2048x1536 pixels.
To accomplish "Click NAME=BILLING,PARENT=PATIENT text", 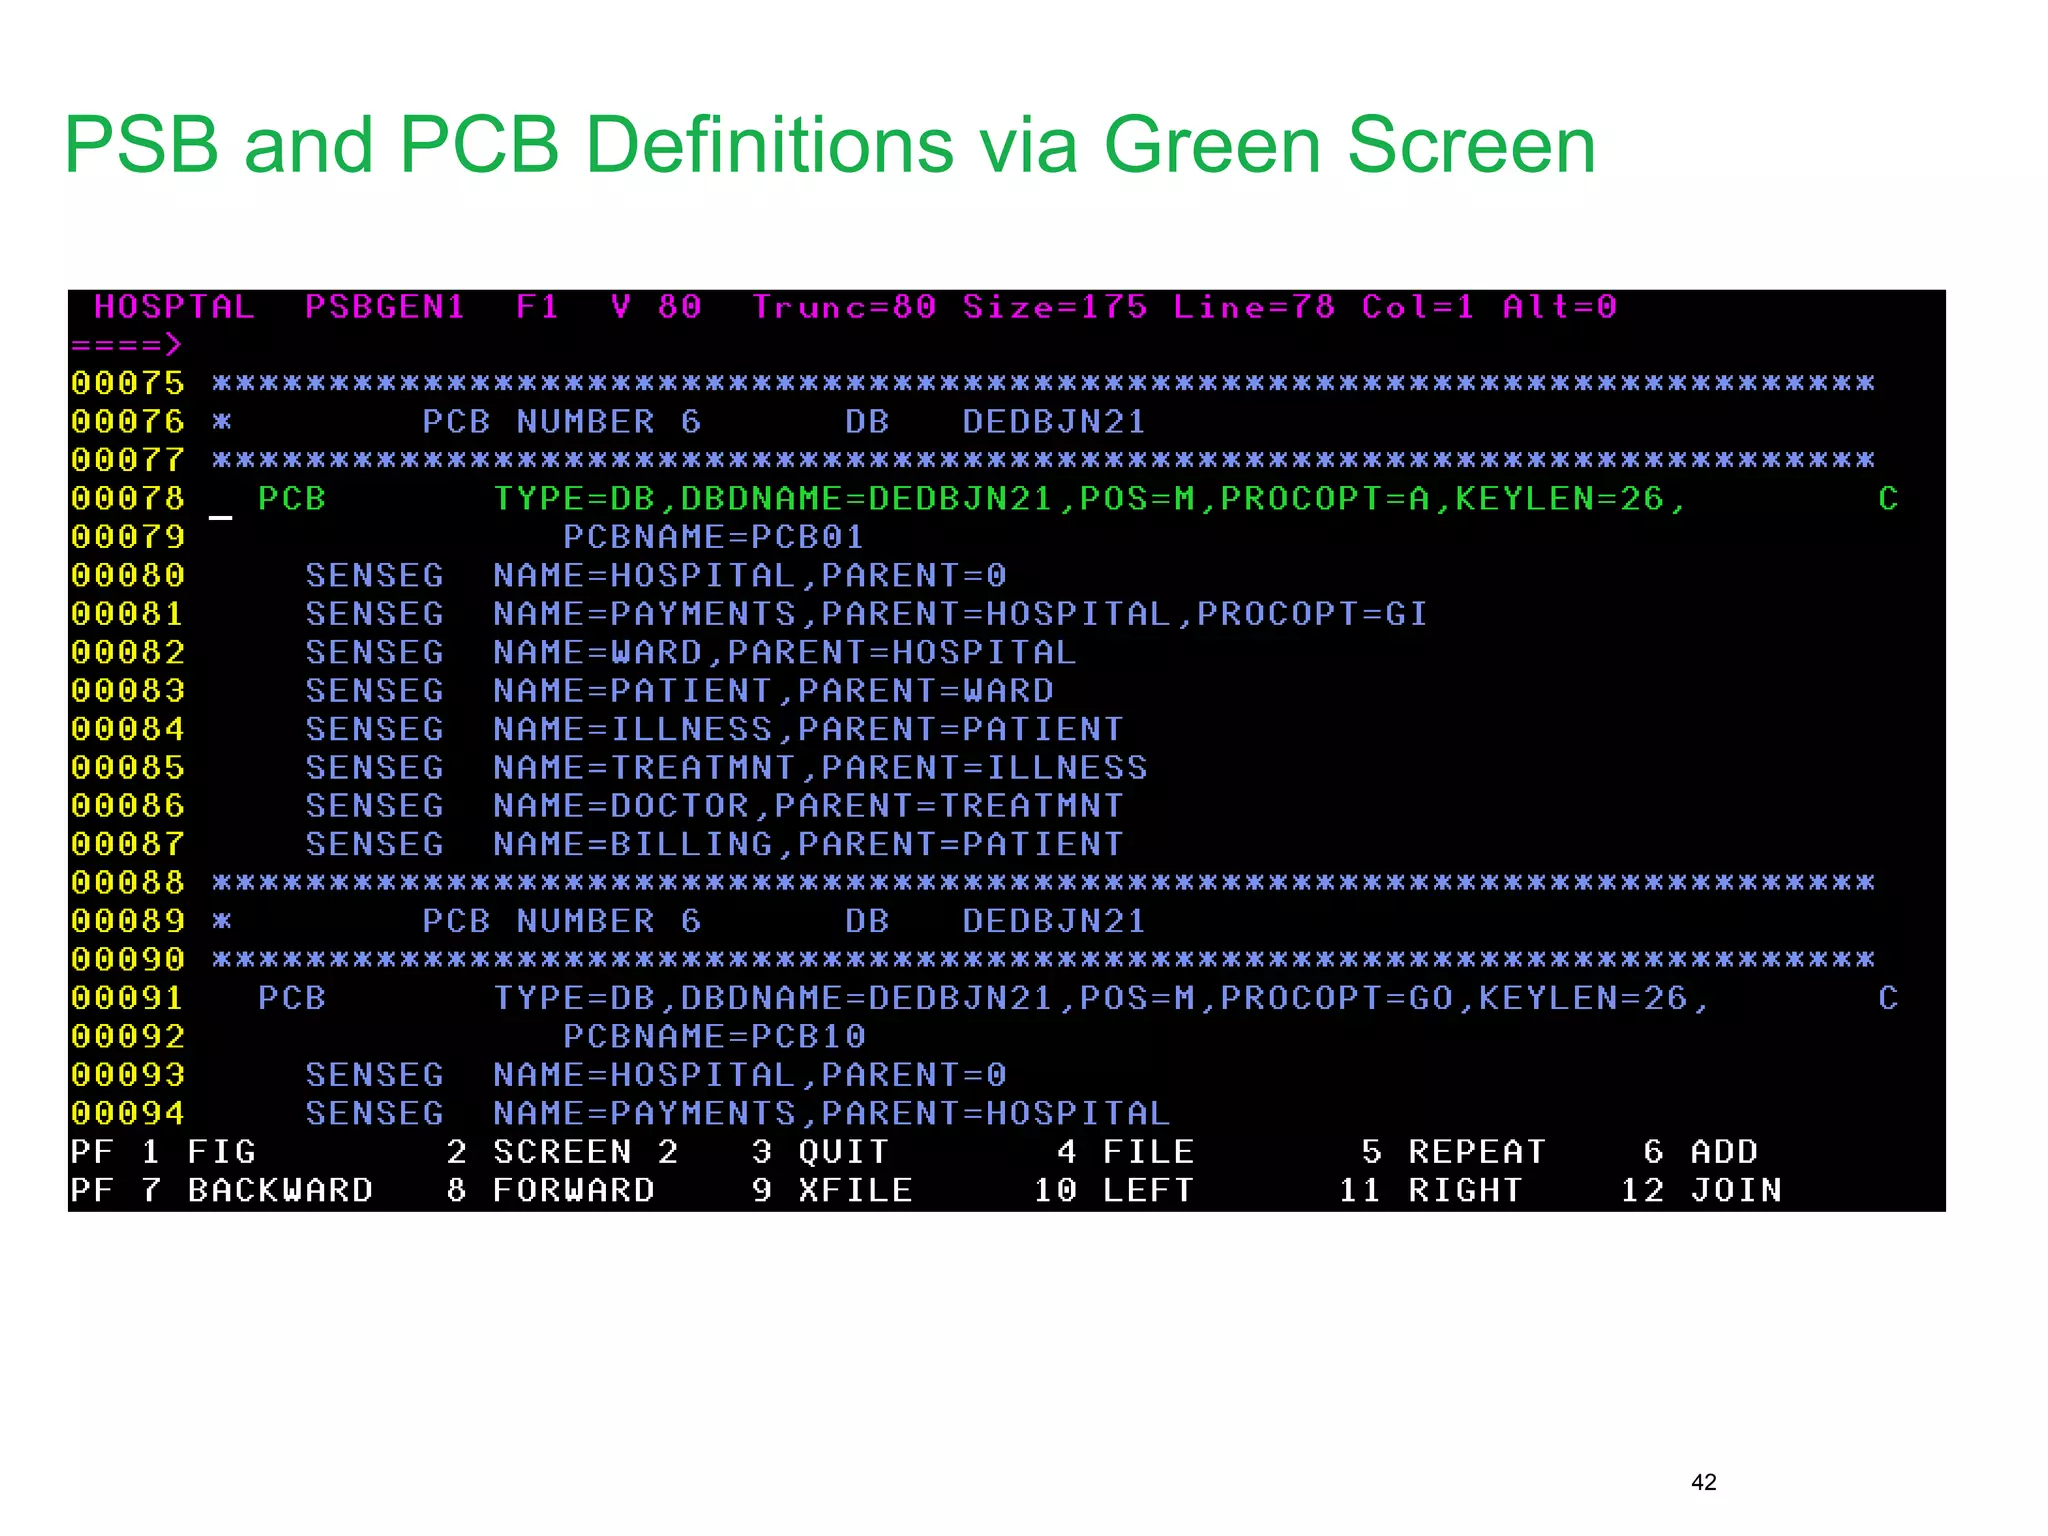I will click(x=809, y=844).
